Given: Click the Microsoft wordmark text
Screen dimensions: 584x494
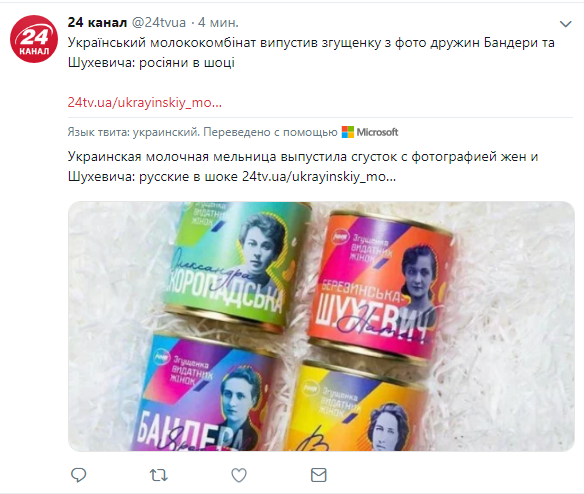Looking at the screenshot, I should tap(377, 132).
